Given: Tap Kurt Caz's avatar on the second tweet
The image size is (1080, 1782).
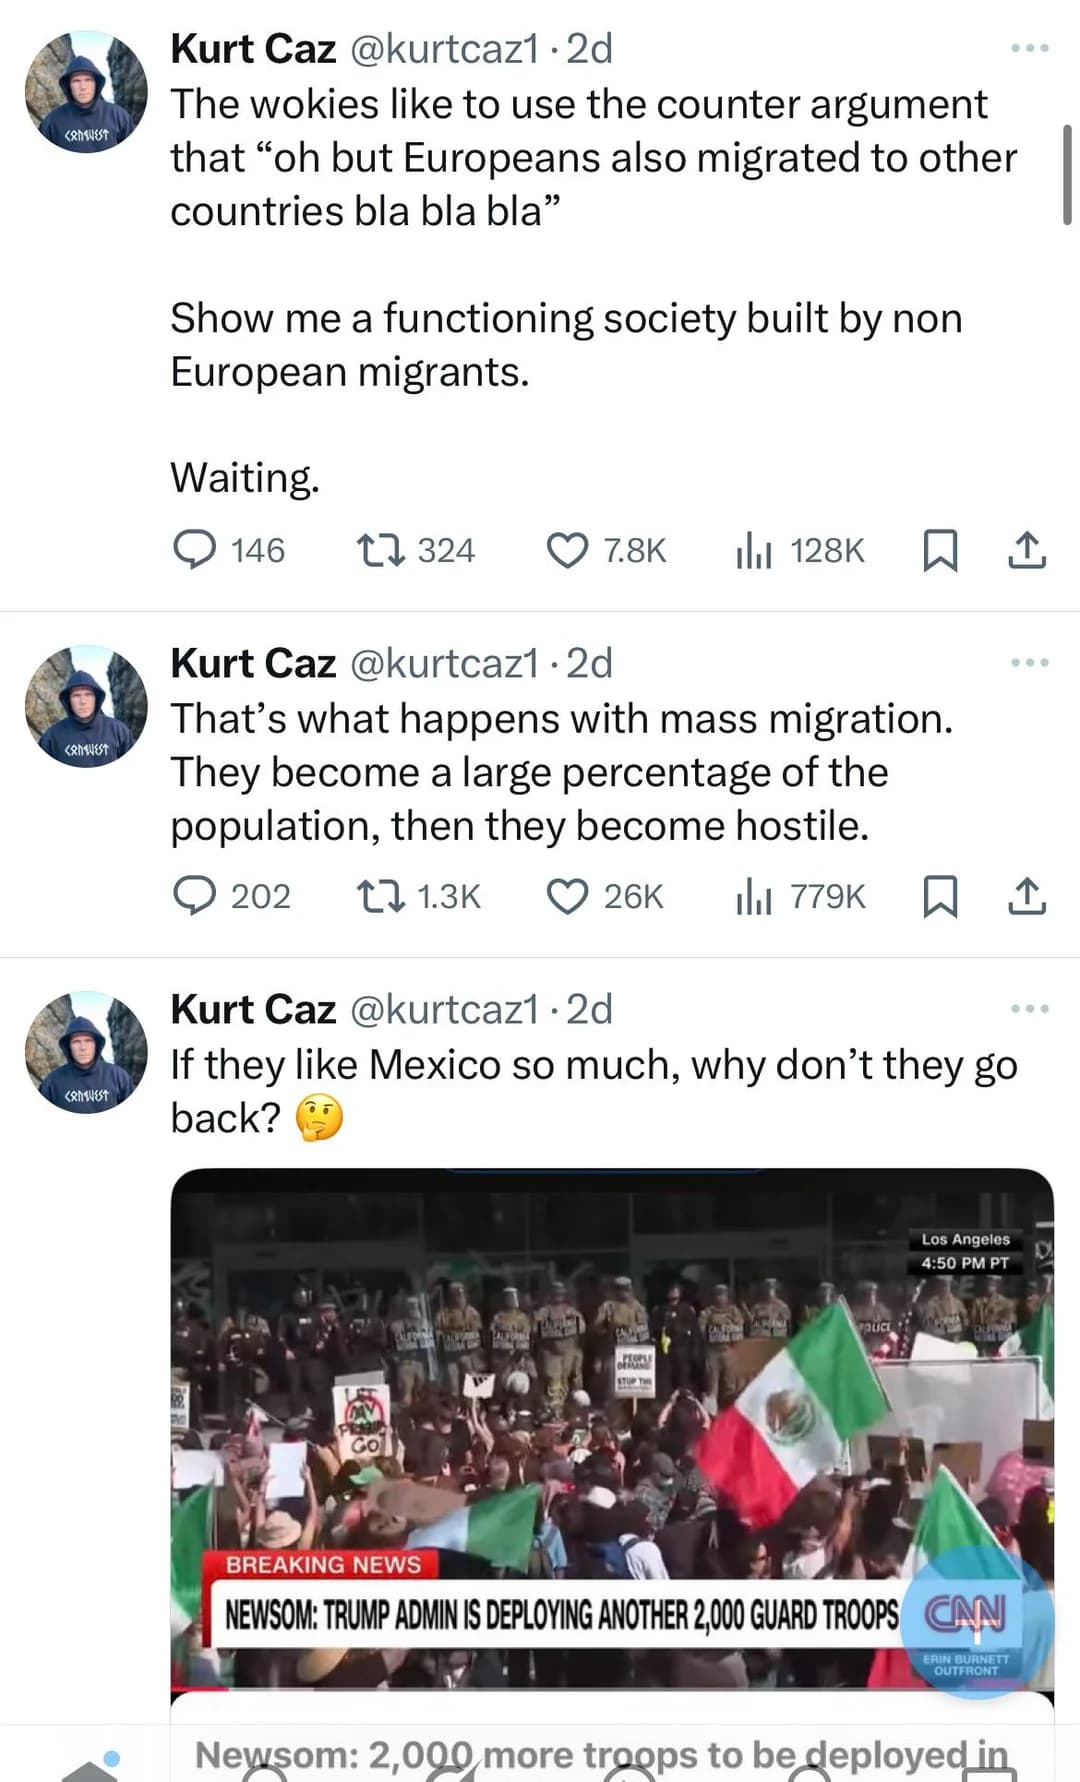Looking at the screenshot, I should click(86, 706).
